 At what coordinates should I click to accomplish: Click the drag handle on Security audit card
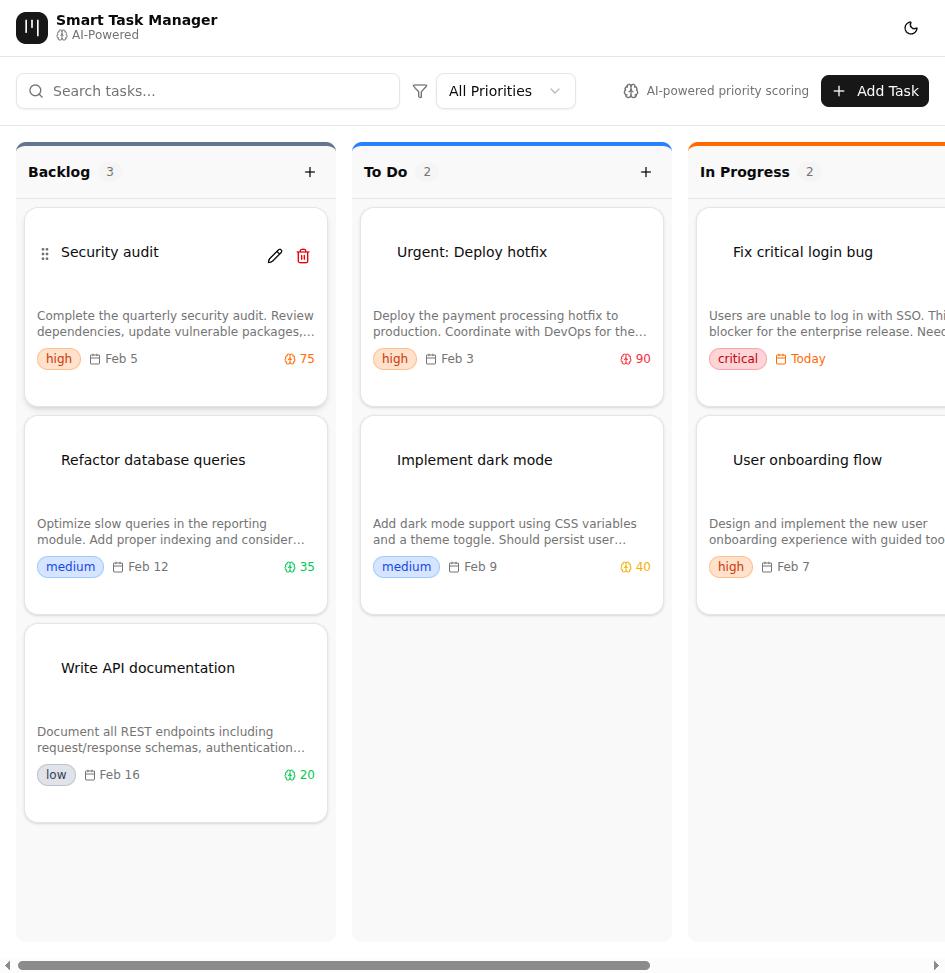coord(45,254)
